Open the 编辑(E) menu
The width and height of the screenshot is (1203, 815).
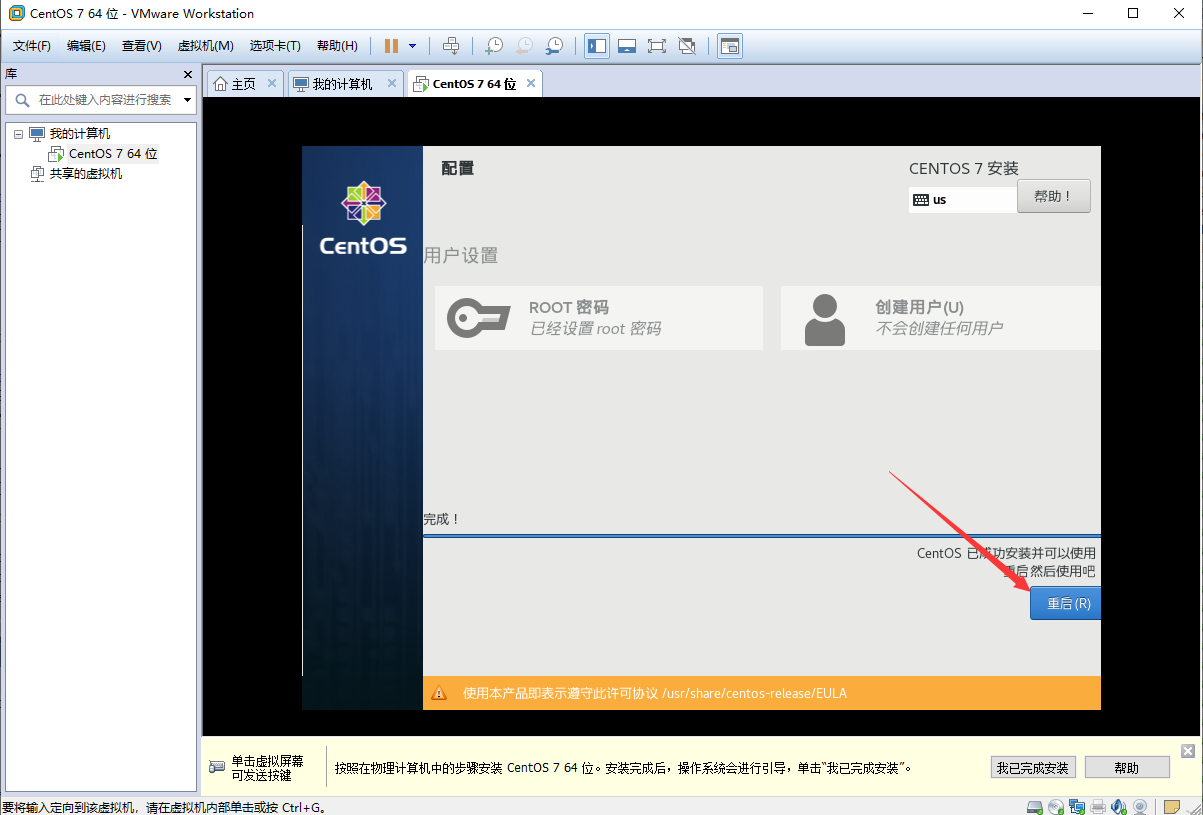click(x=87, y=46)
